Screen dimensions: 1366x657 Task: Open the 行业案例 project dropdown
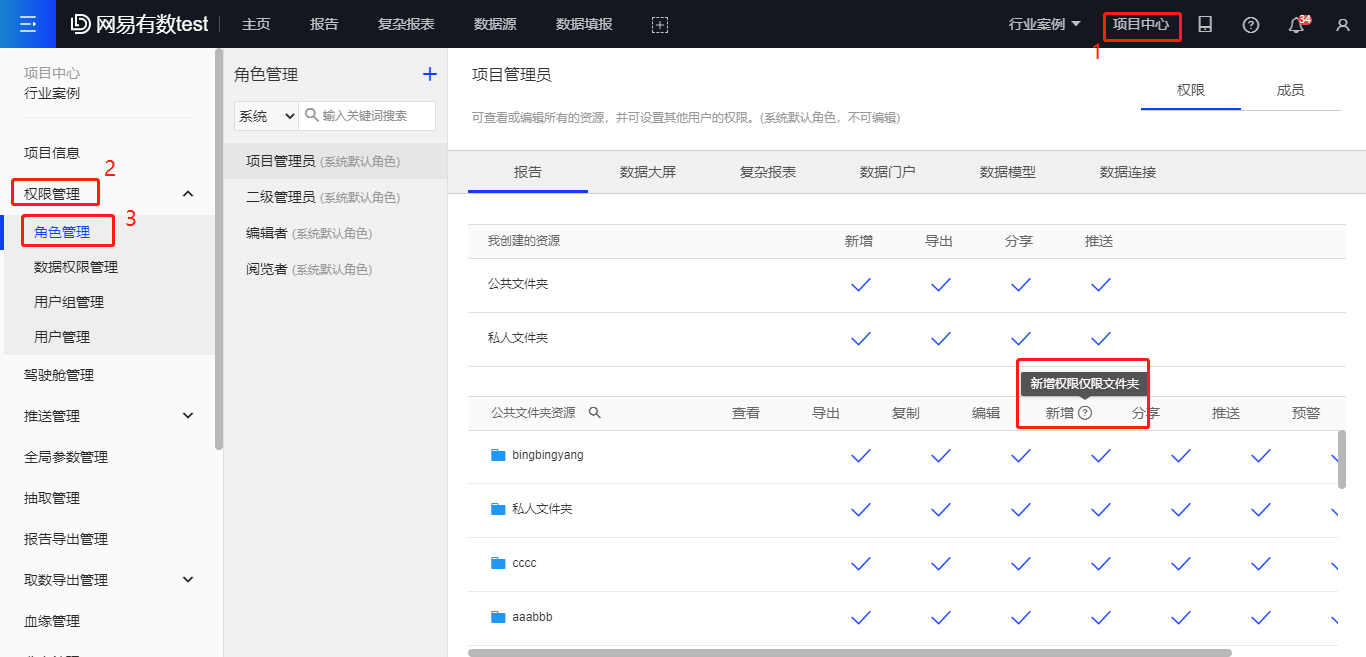(x=1045, y=25)
